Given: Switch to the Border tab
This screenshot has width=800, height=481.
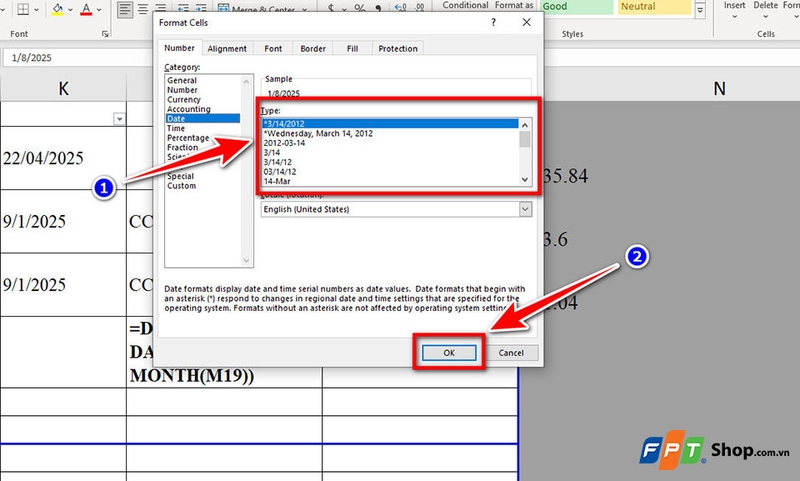Looking at the screenshot, I should 313,48.
